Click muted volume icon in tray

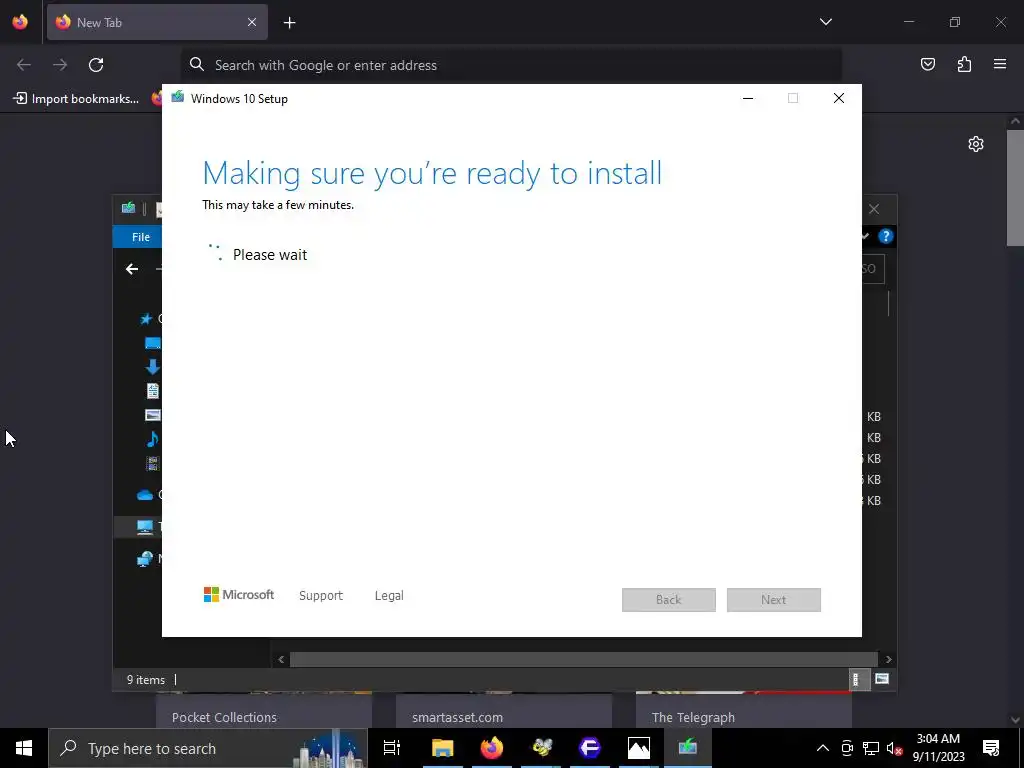pos(895,748)
